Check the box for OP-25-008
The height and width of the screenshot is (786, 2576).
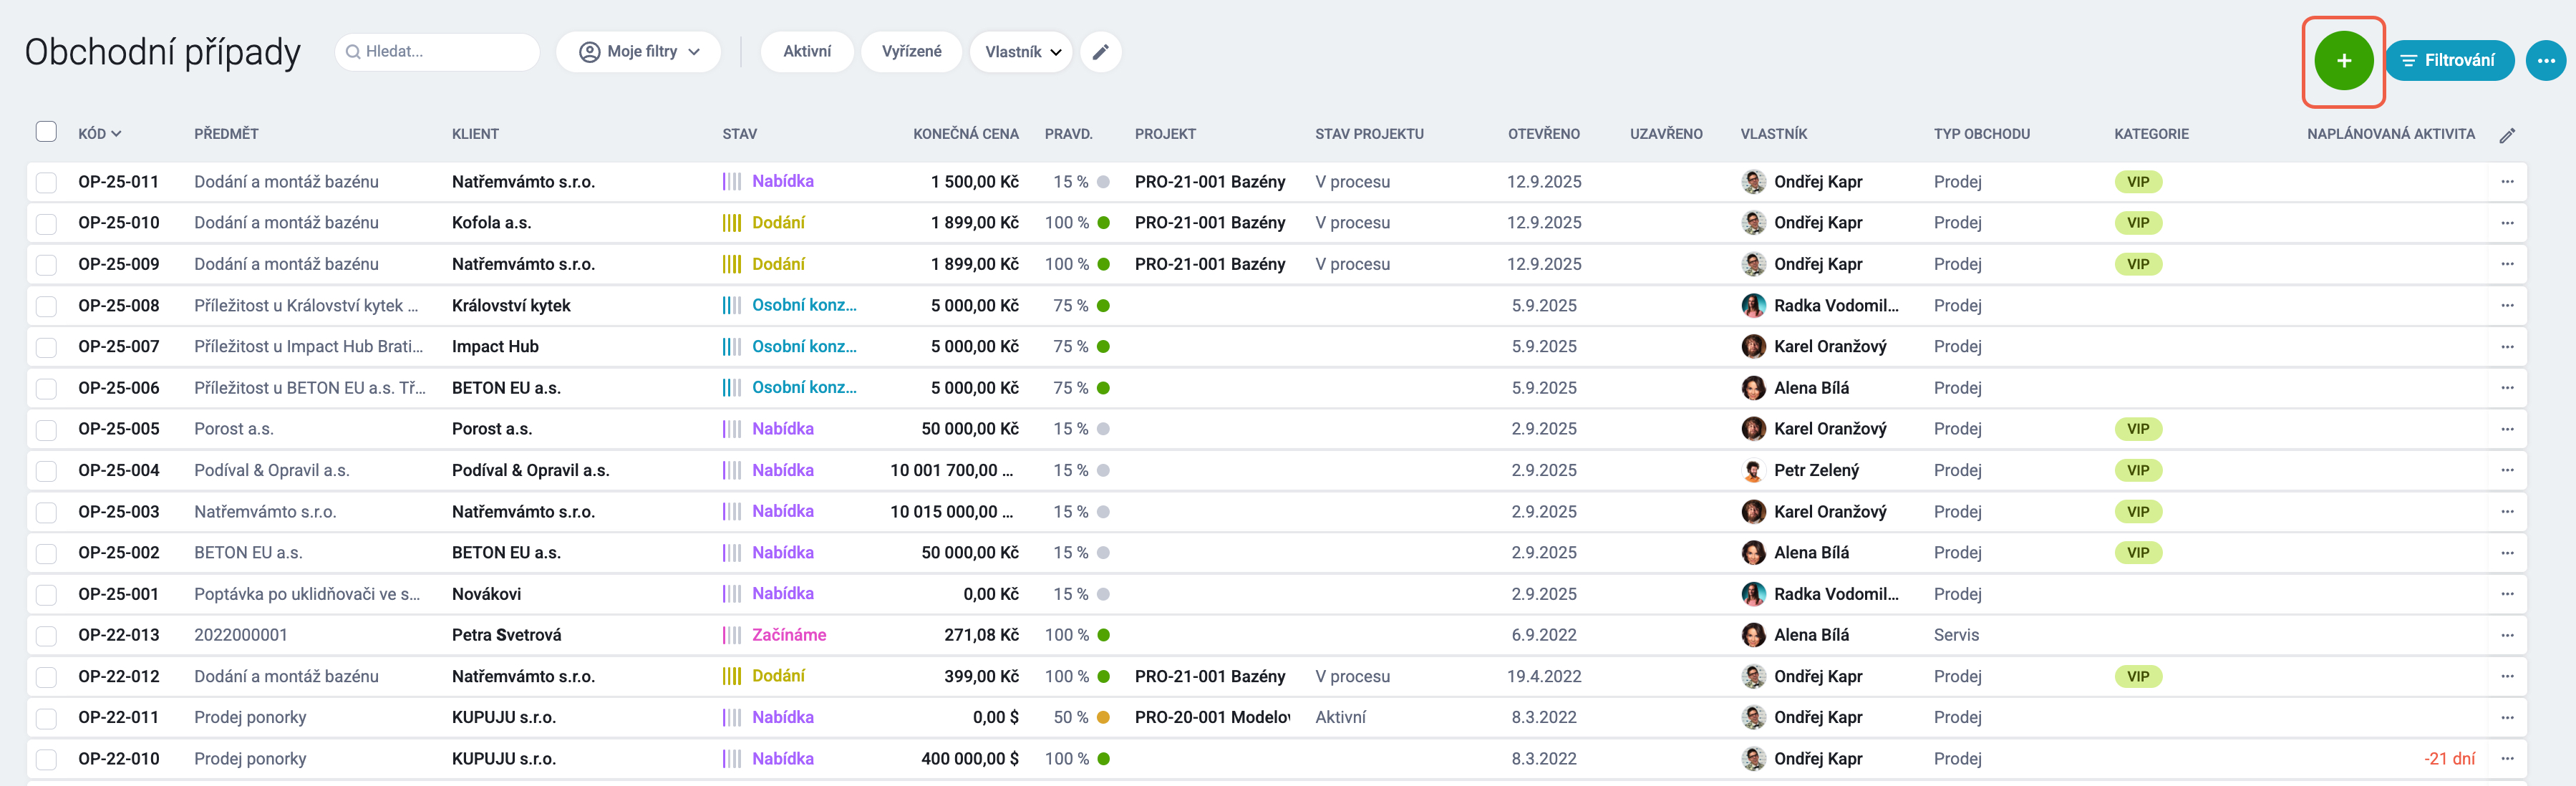46,306
